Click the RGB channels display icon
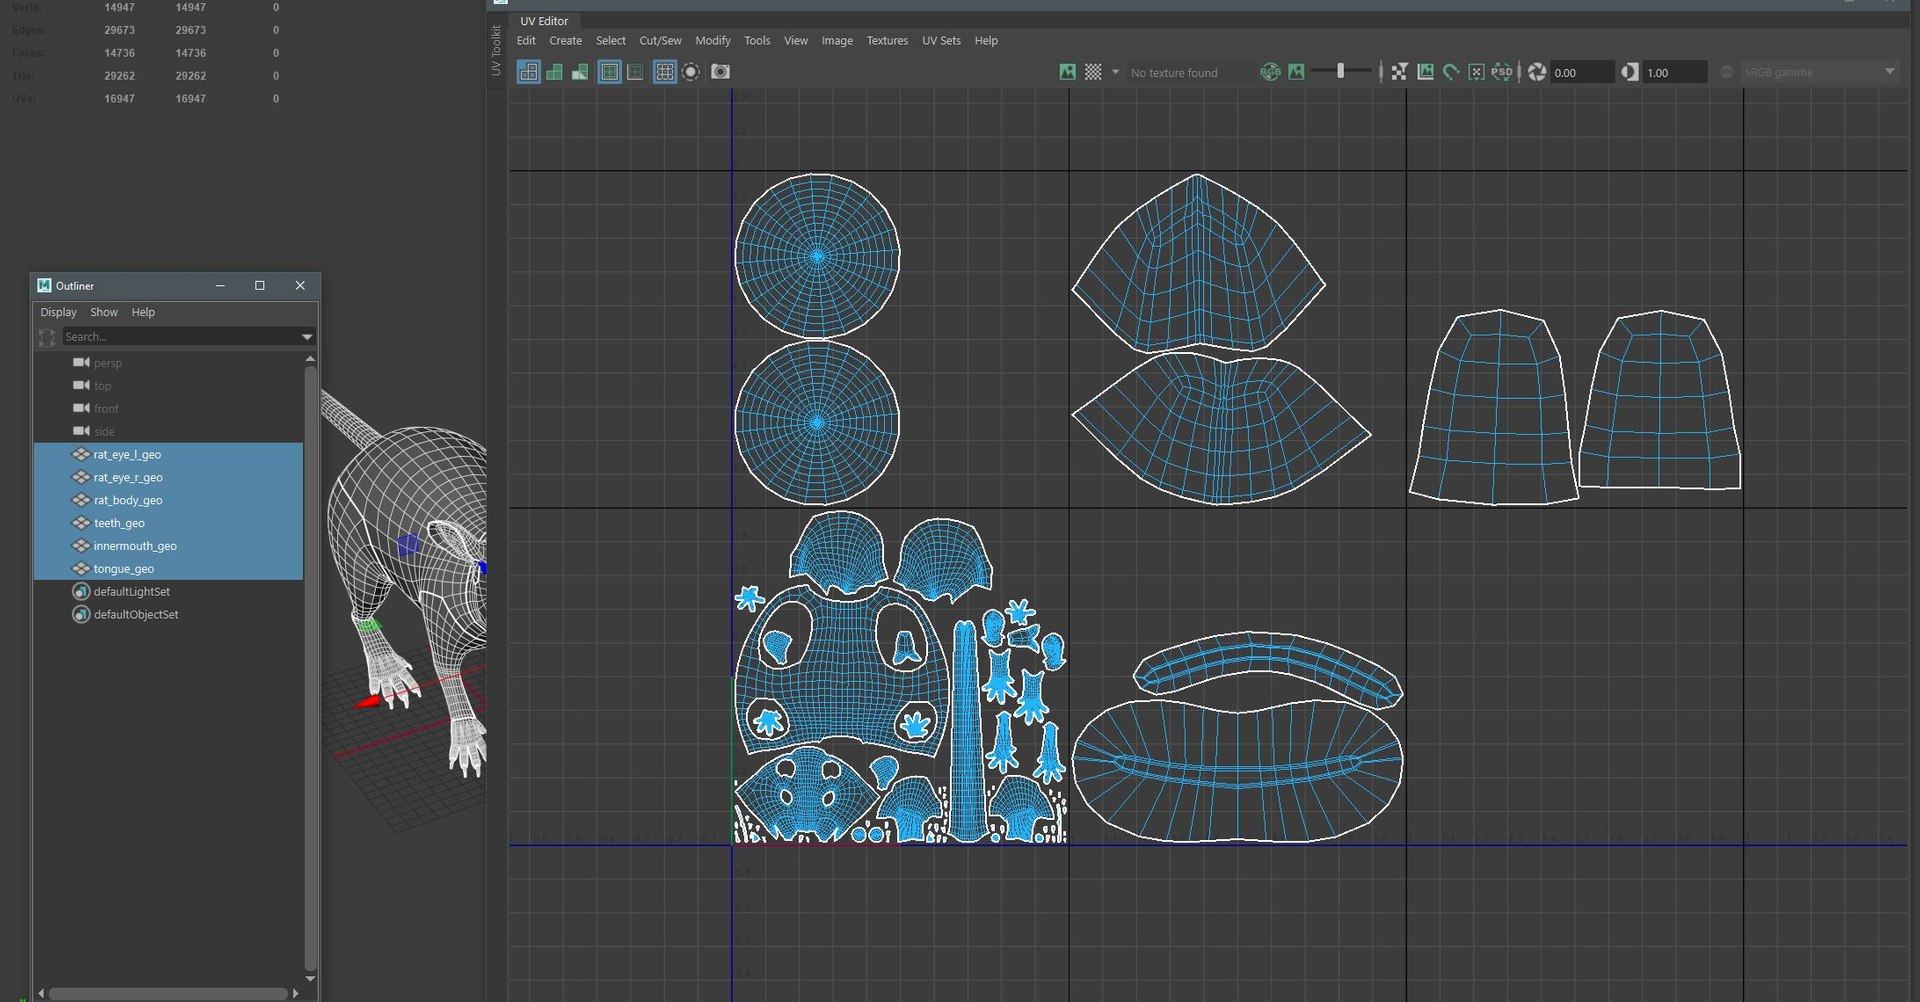The image size is (1920, 1002). click(1270, 72)
